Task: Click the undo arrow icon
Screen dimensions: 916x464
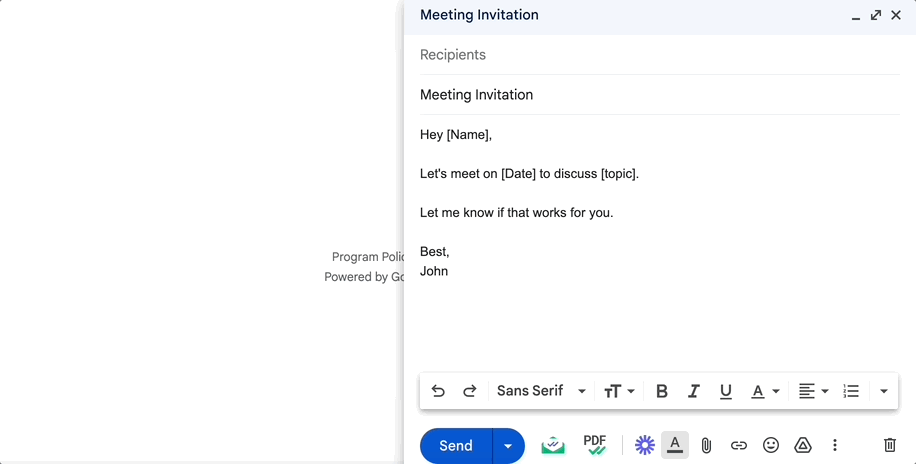Action: tap(438, 391)
